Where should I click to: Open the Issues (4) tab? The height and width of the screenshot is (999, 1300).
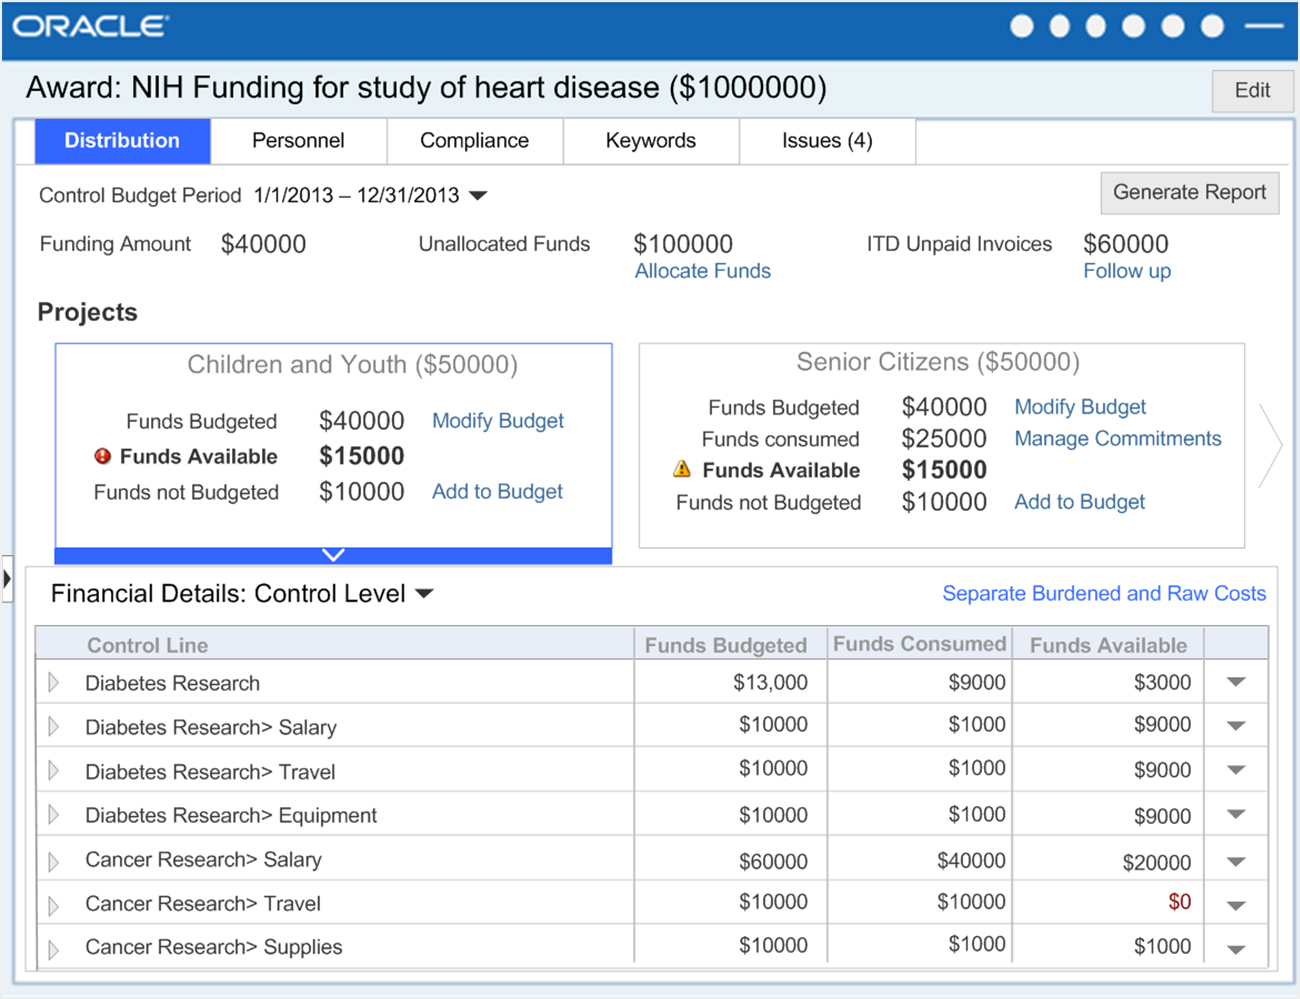click(x=827, y=141)
